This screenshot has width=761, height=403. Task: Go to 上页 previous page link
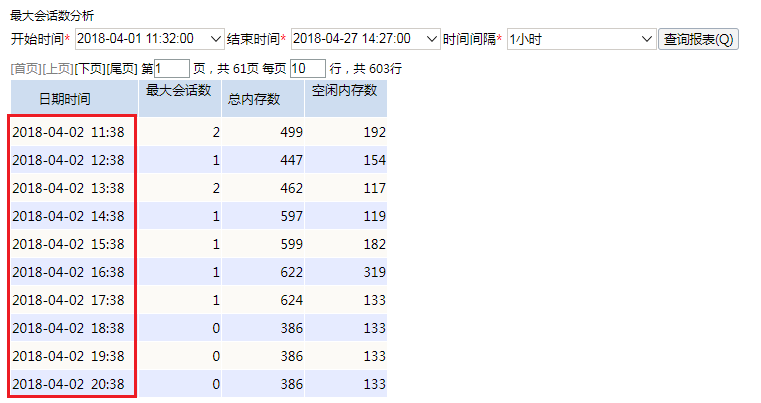pyautogui.click(x=58, y=68)
